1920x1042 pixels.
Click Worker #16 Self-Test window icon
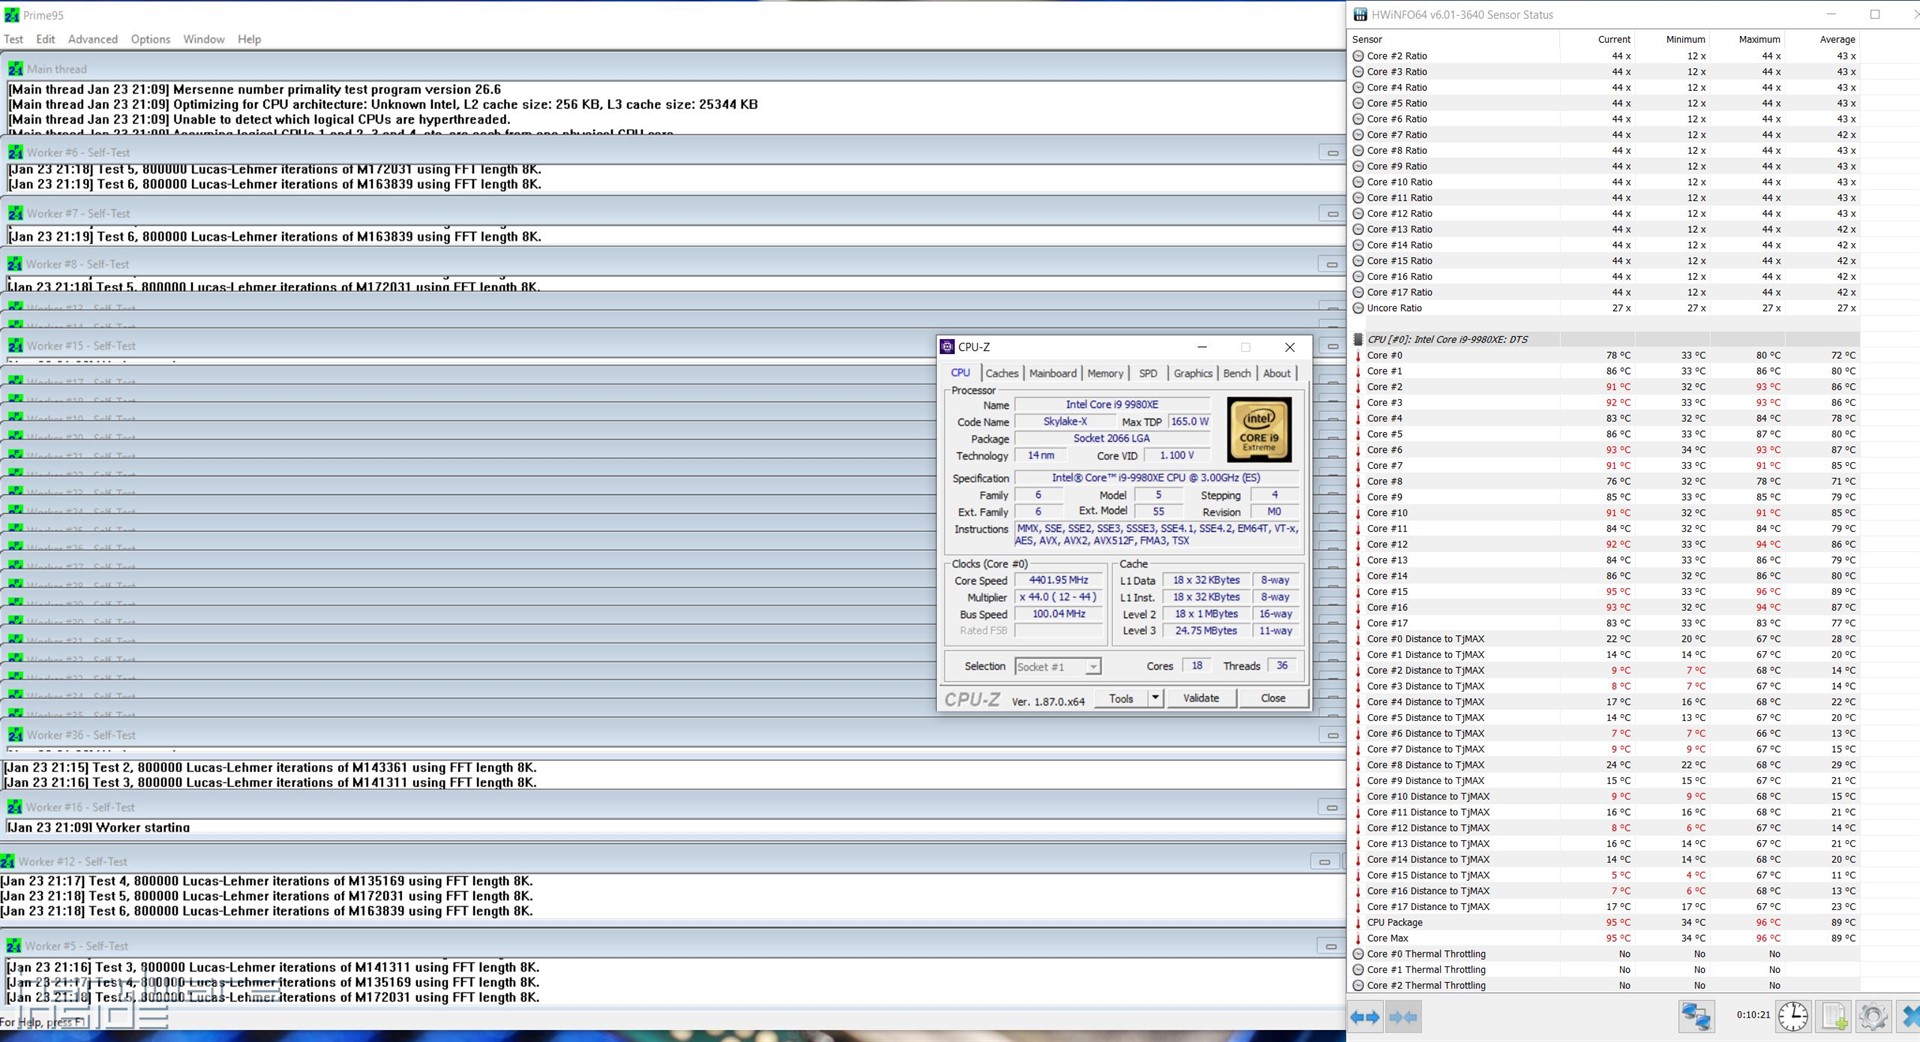[15, 807]
